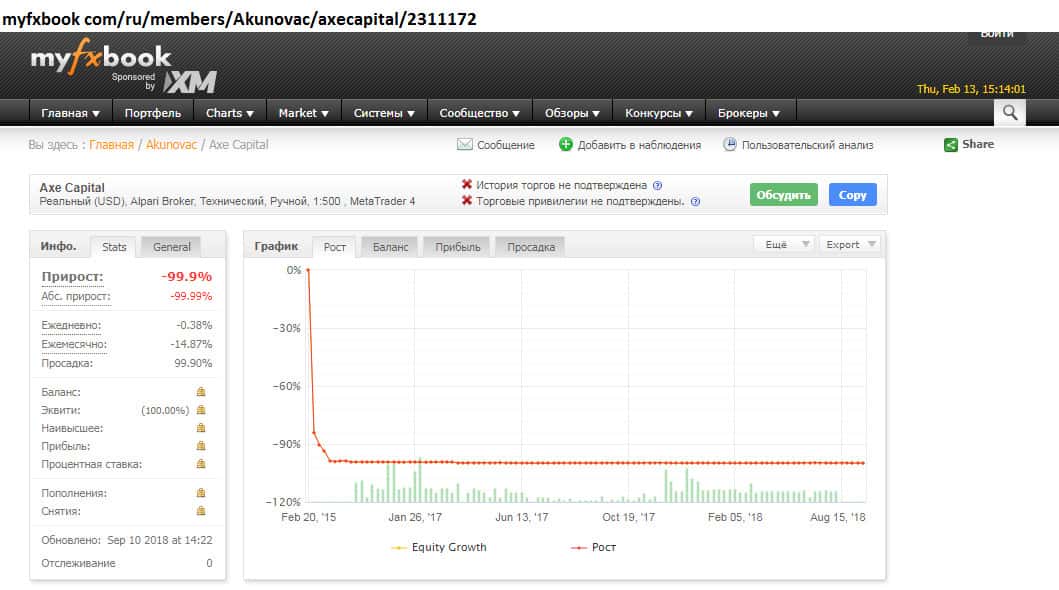Screen dimensions: 1059x590
Task: Open the Charts navigation menu
Action: [x=229, y=113]
